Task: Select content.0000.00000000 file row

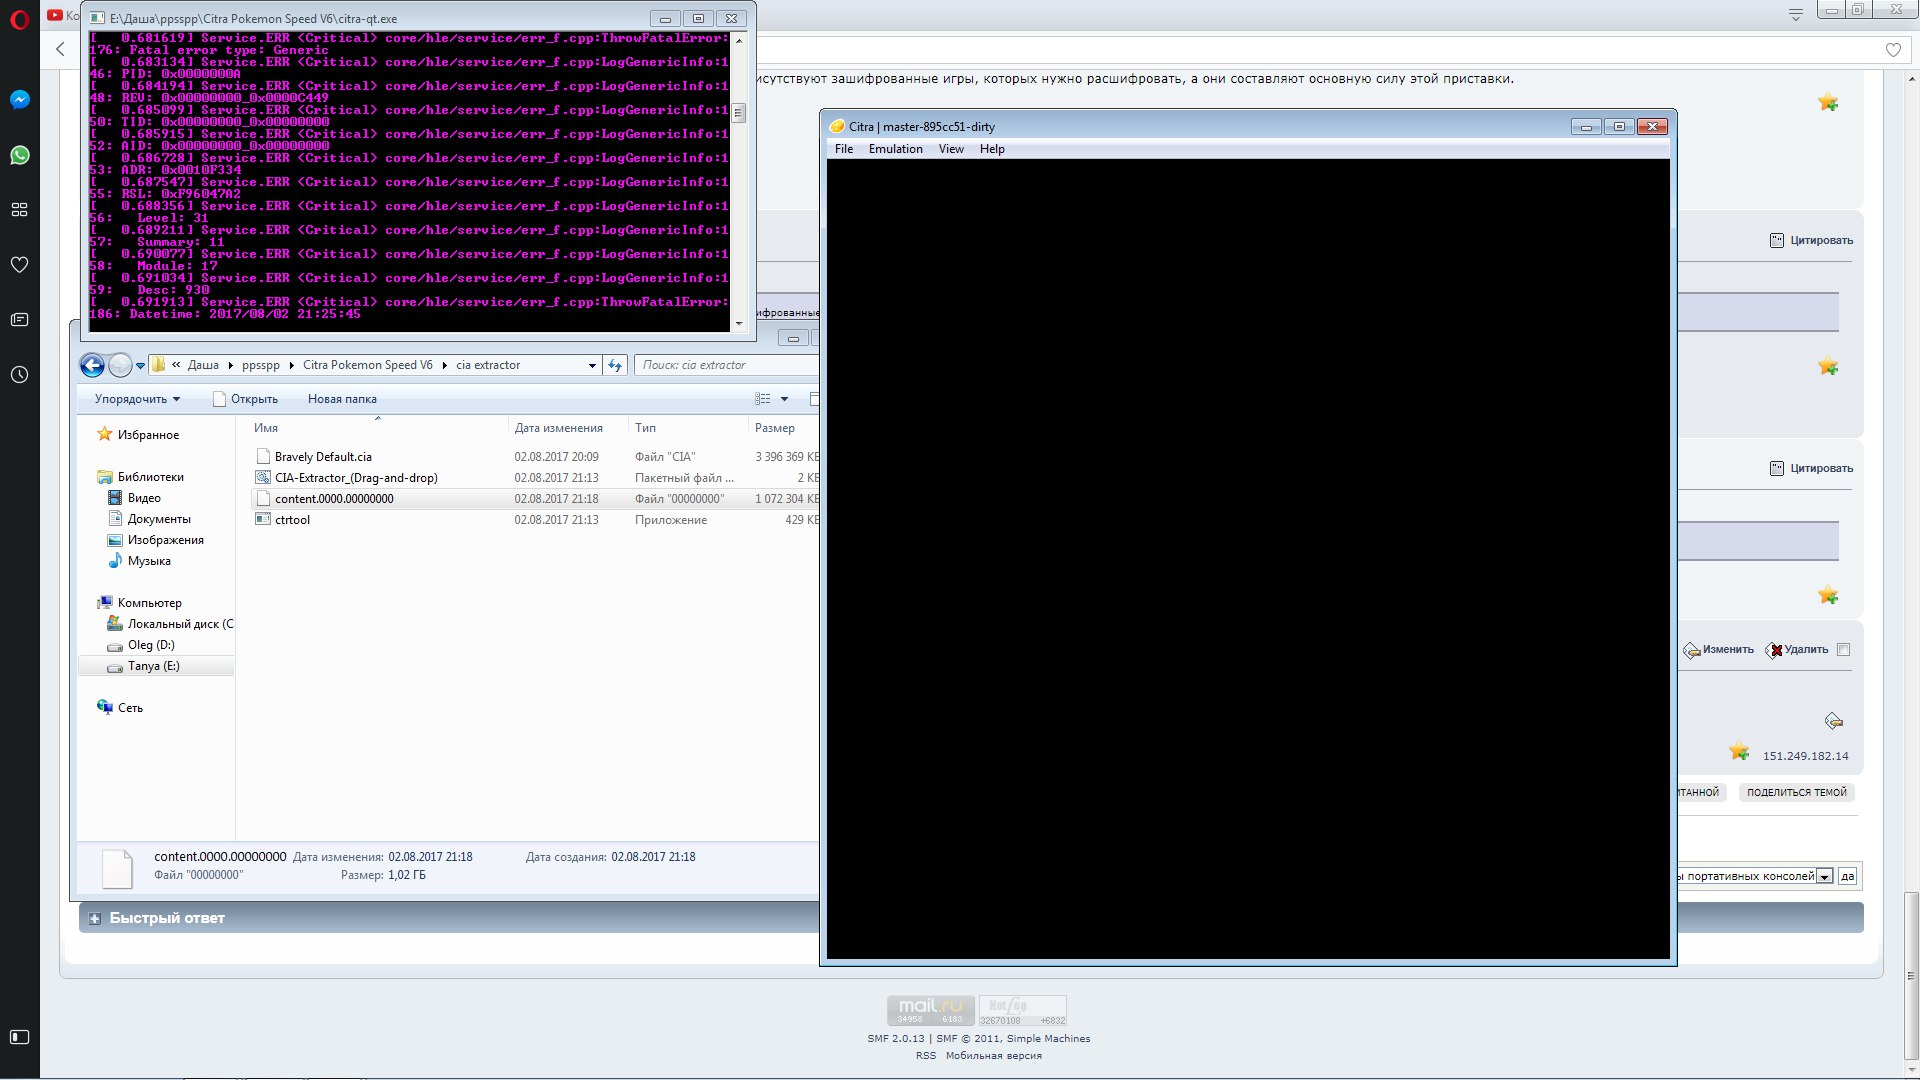Action: (x=535, y=498)
